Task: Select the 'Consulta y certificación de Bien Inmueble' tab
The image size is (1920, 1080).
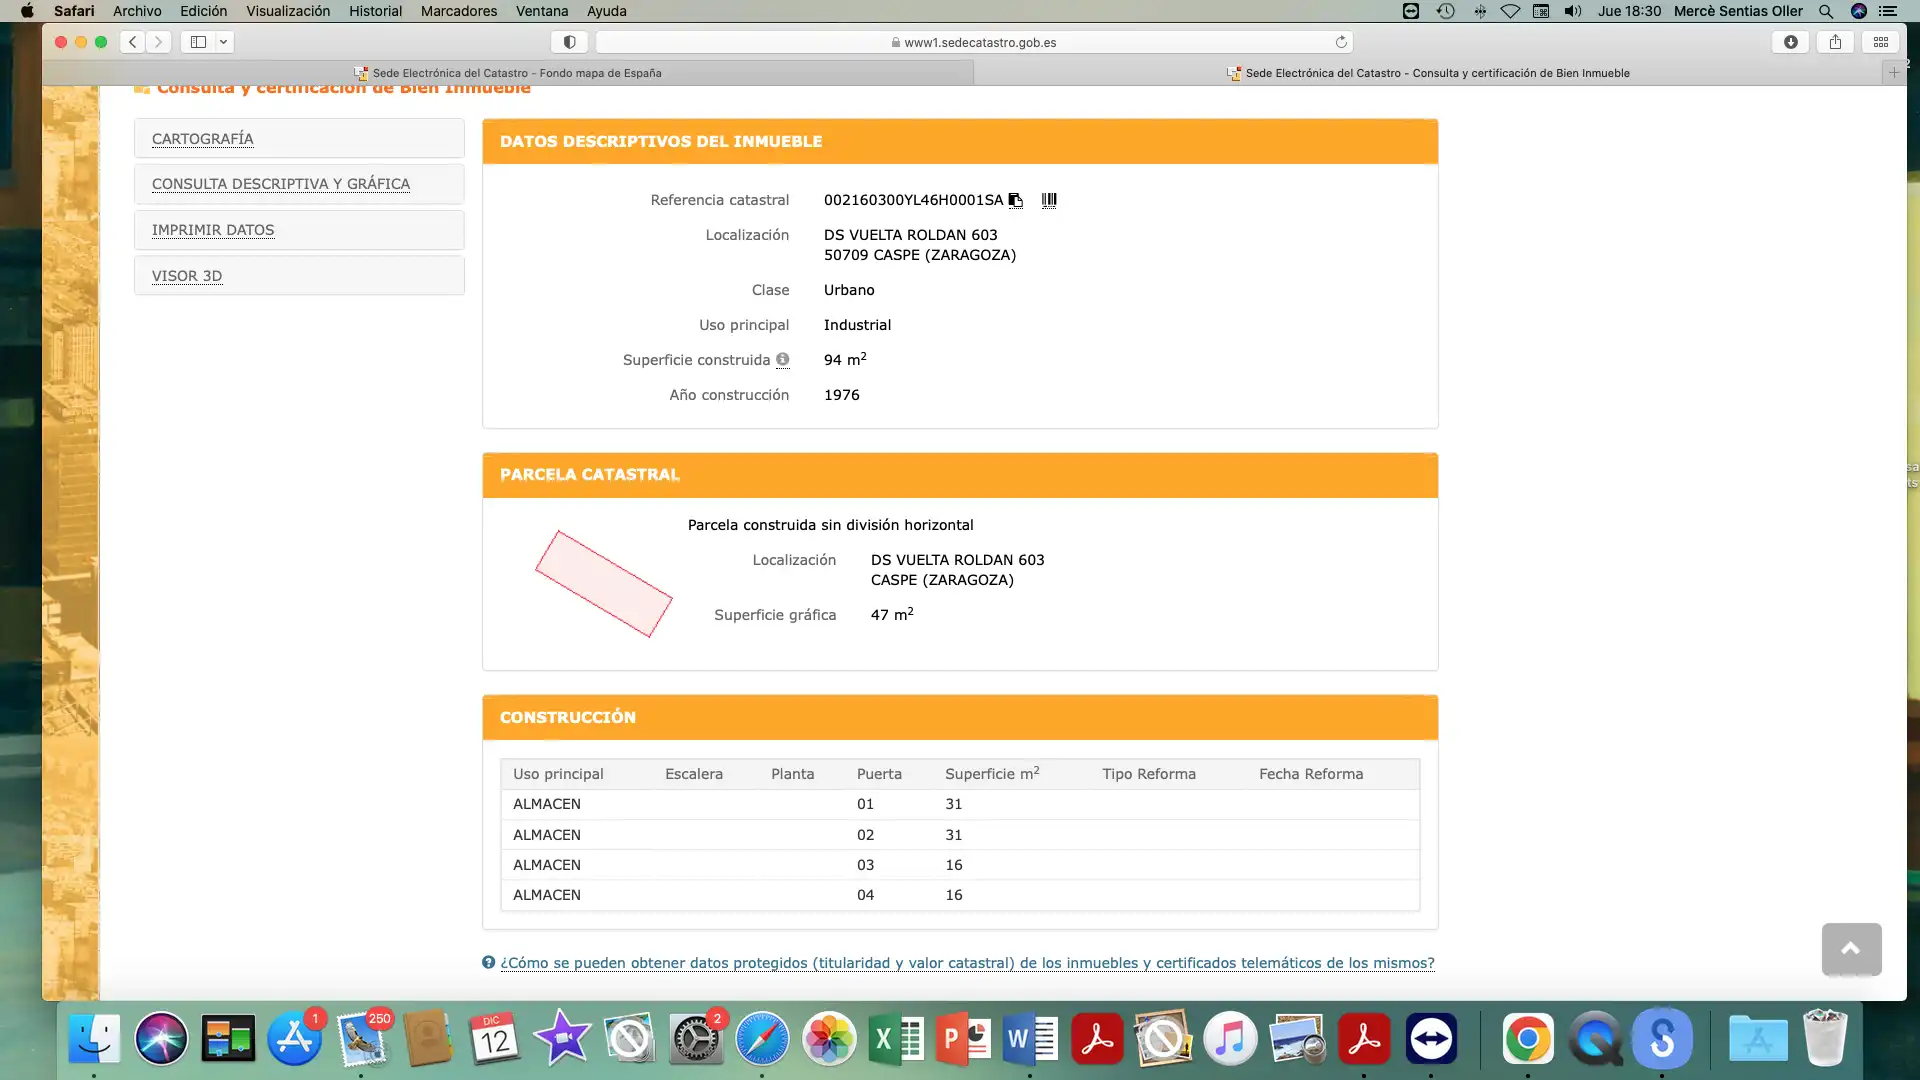Action: pos(1428,73)
